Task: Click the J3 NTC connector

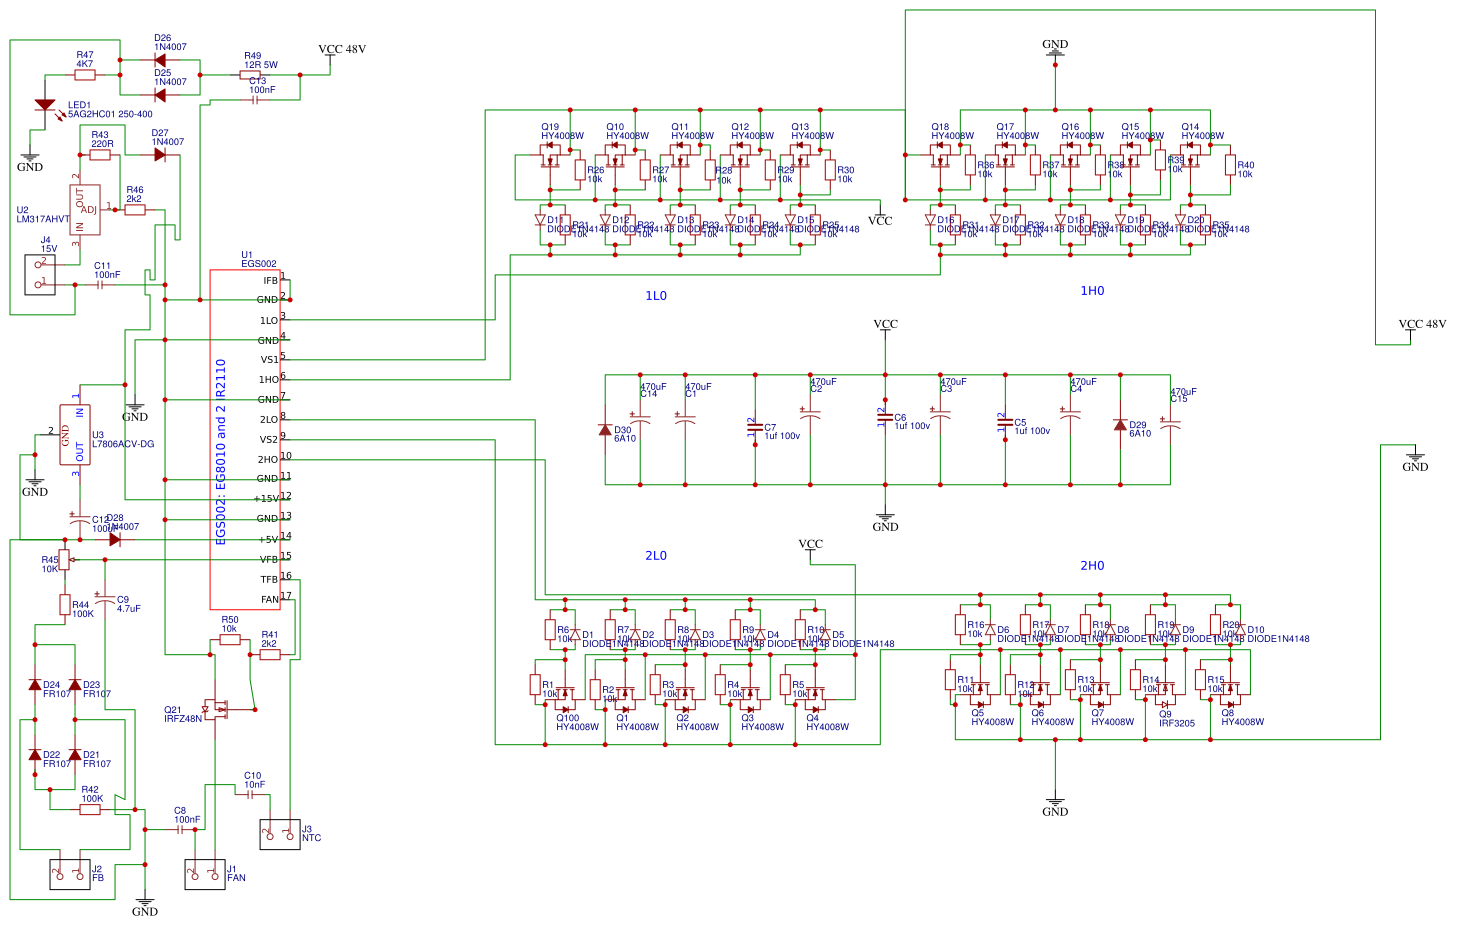Action: pyautogui.click(x=280, y=835)
